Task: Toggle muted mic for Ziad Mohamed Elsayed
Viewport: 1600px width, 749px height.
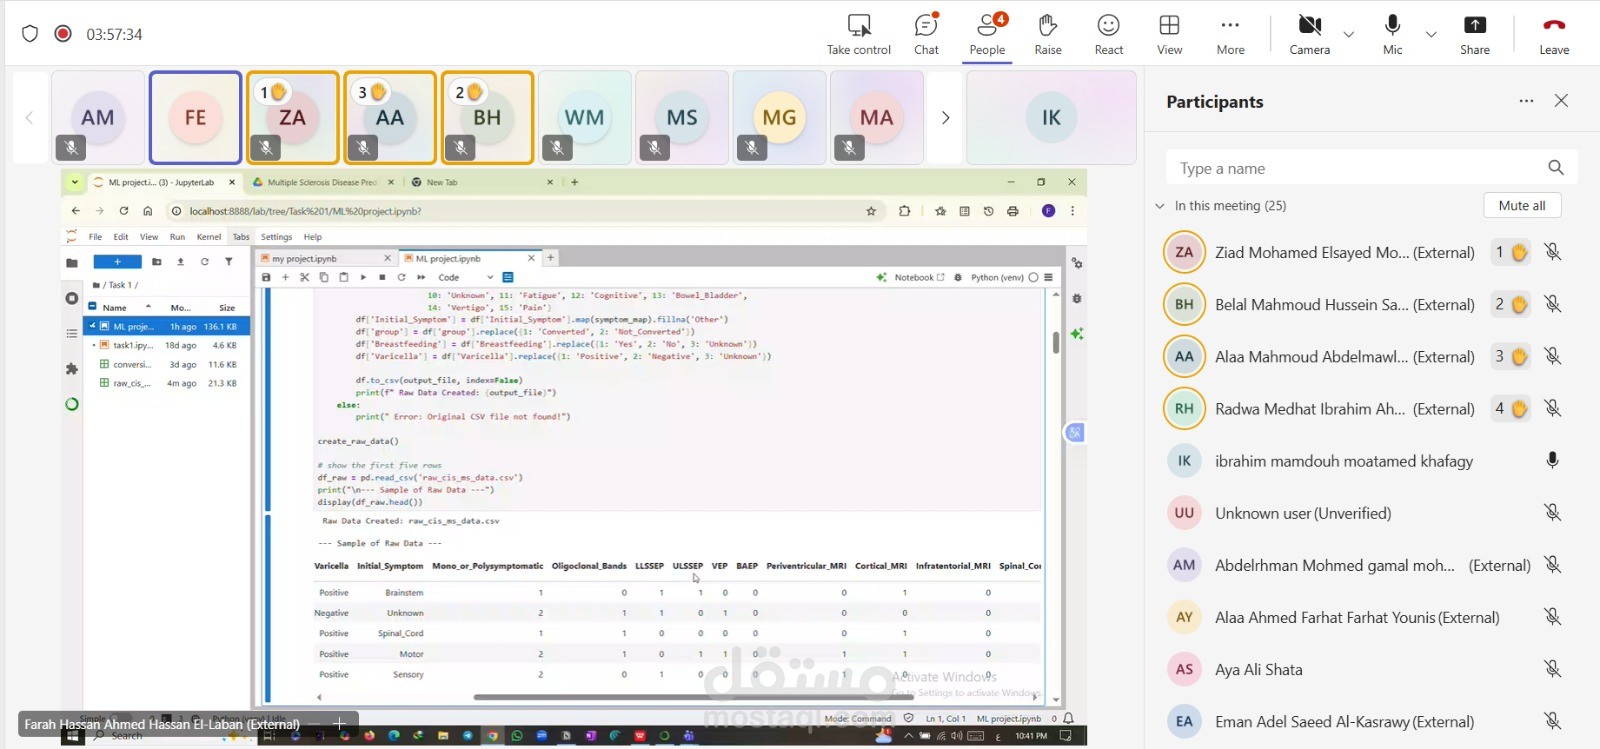Action: point(1552,252)
